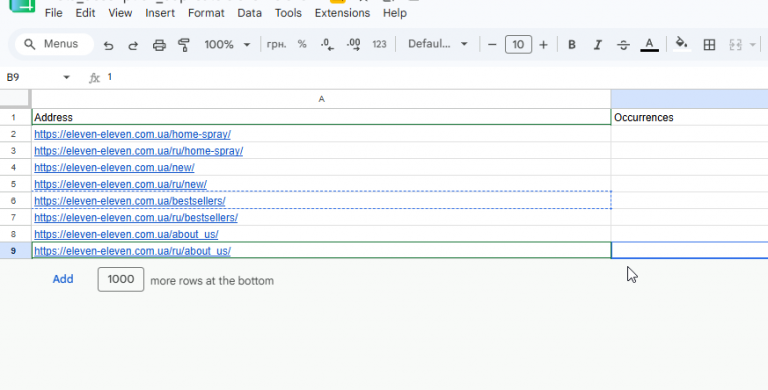Select the corner select-all box
768x390 pixels.
(x=15, y=99)
